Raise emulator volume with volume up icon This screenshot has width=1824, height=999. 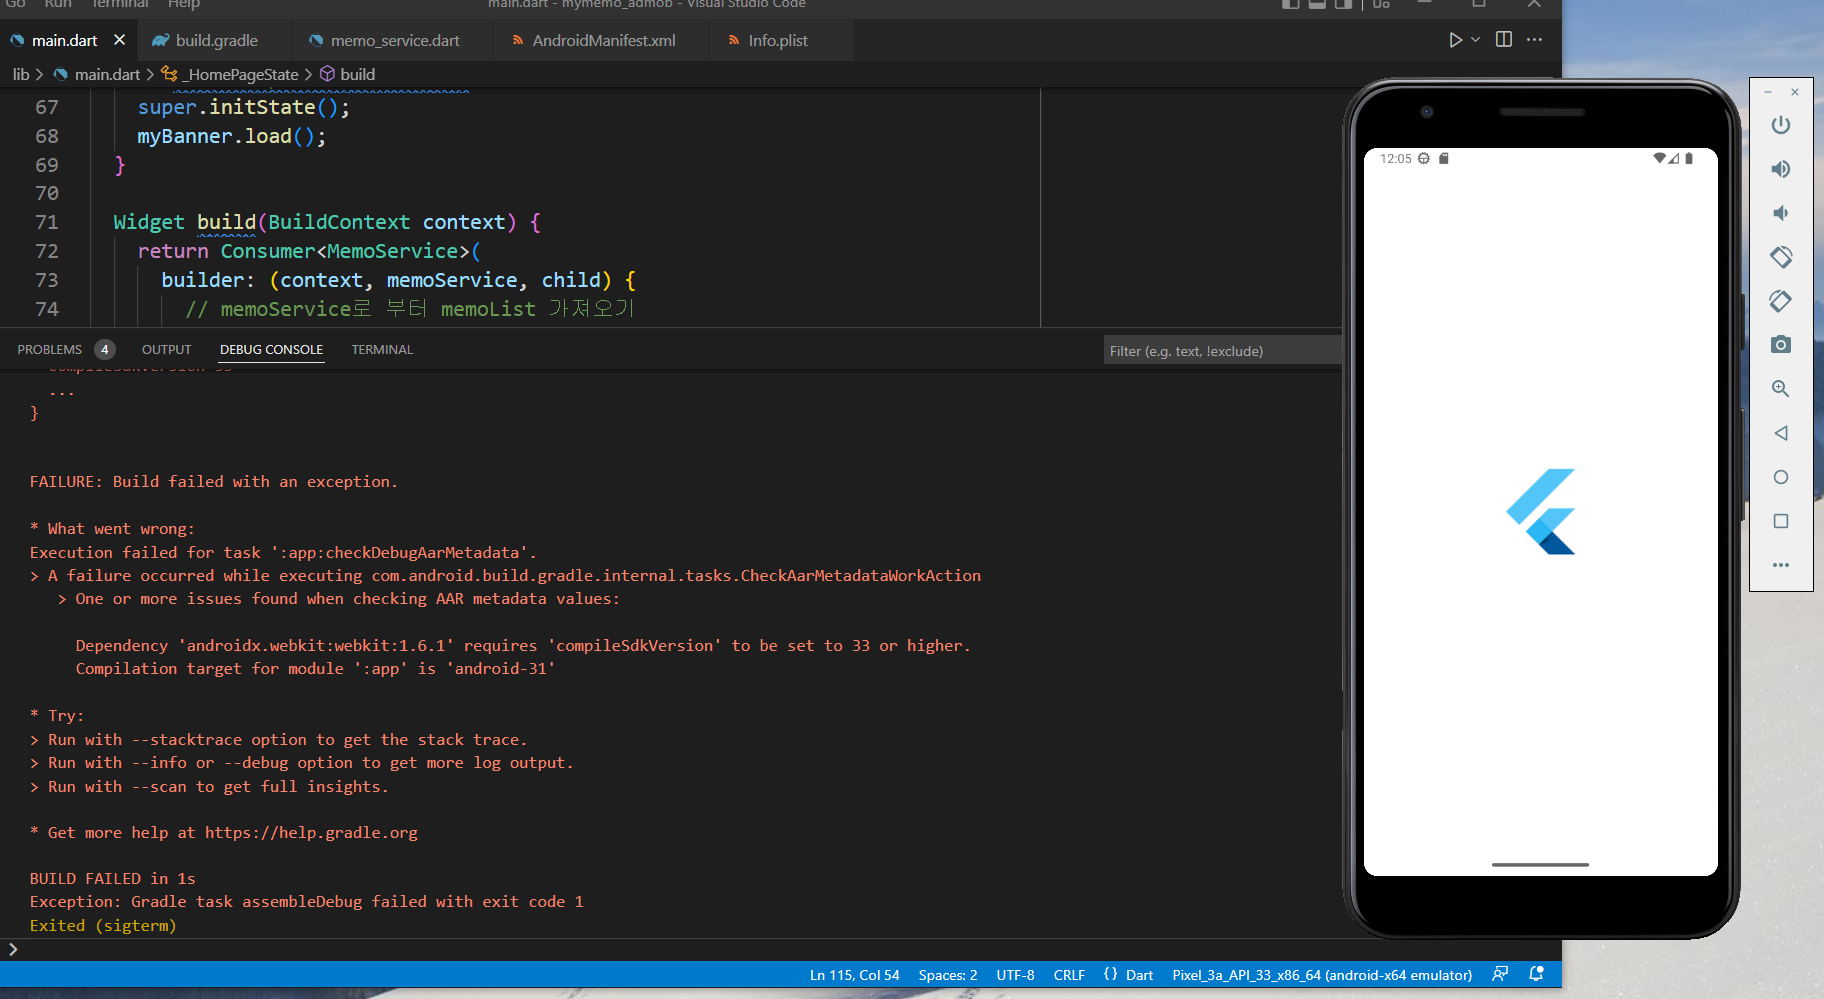point(1780,169)
